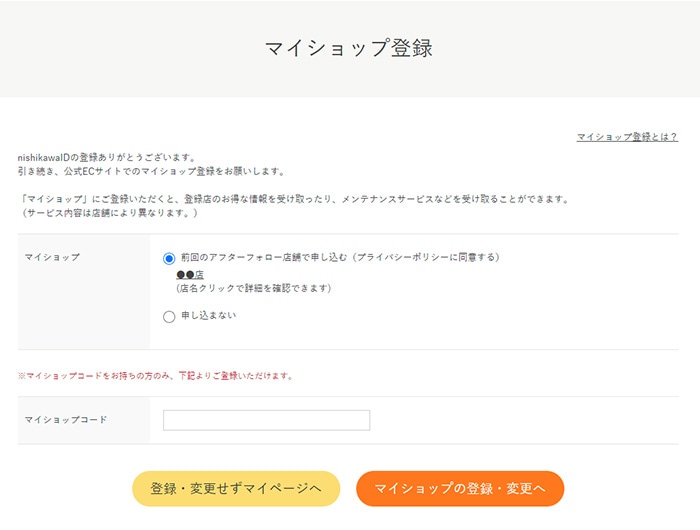The image size is (700, 530).
Task: Open the ●●店 store name link
Action: (190, 275)
